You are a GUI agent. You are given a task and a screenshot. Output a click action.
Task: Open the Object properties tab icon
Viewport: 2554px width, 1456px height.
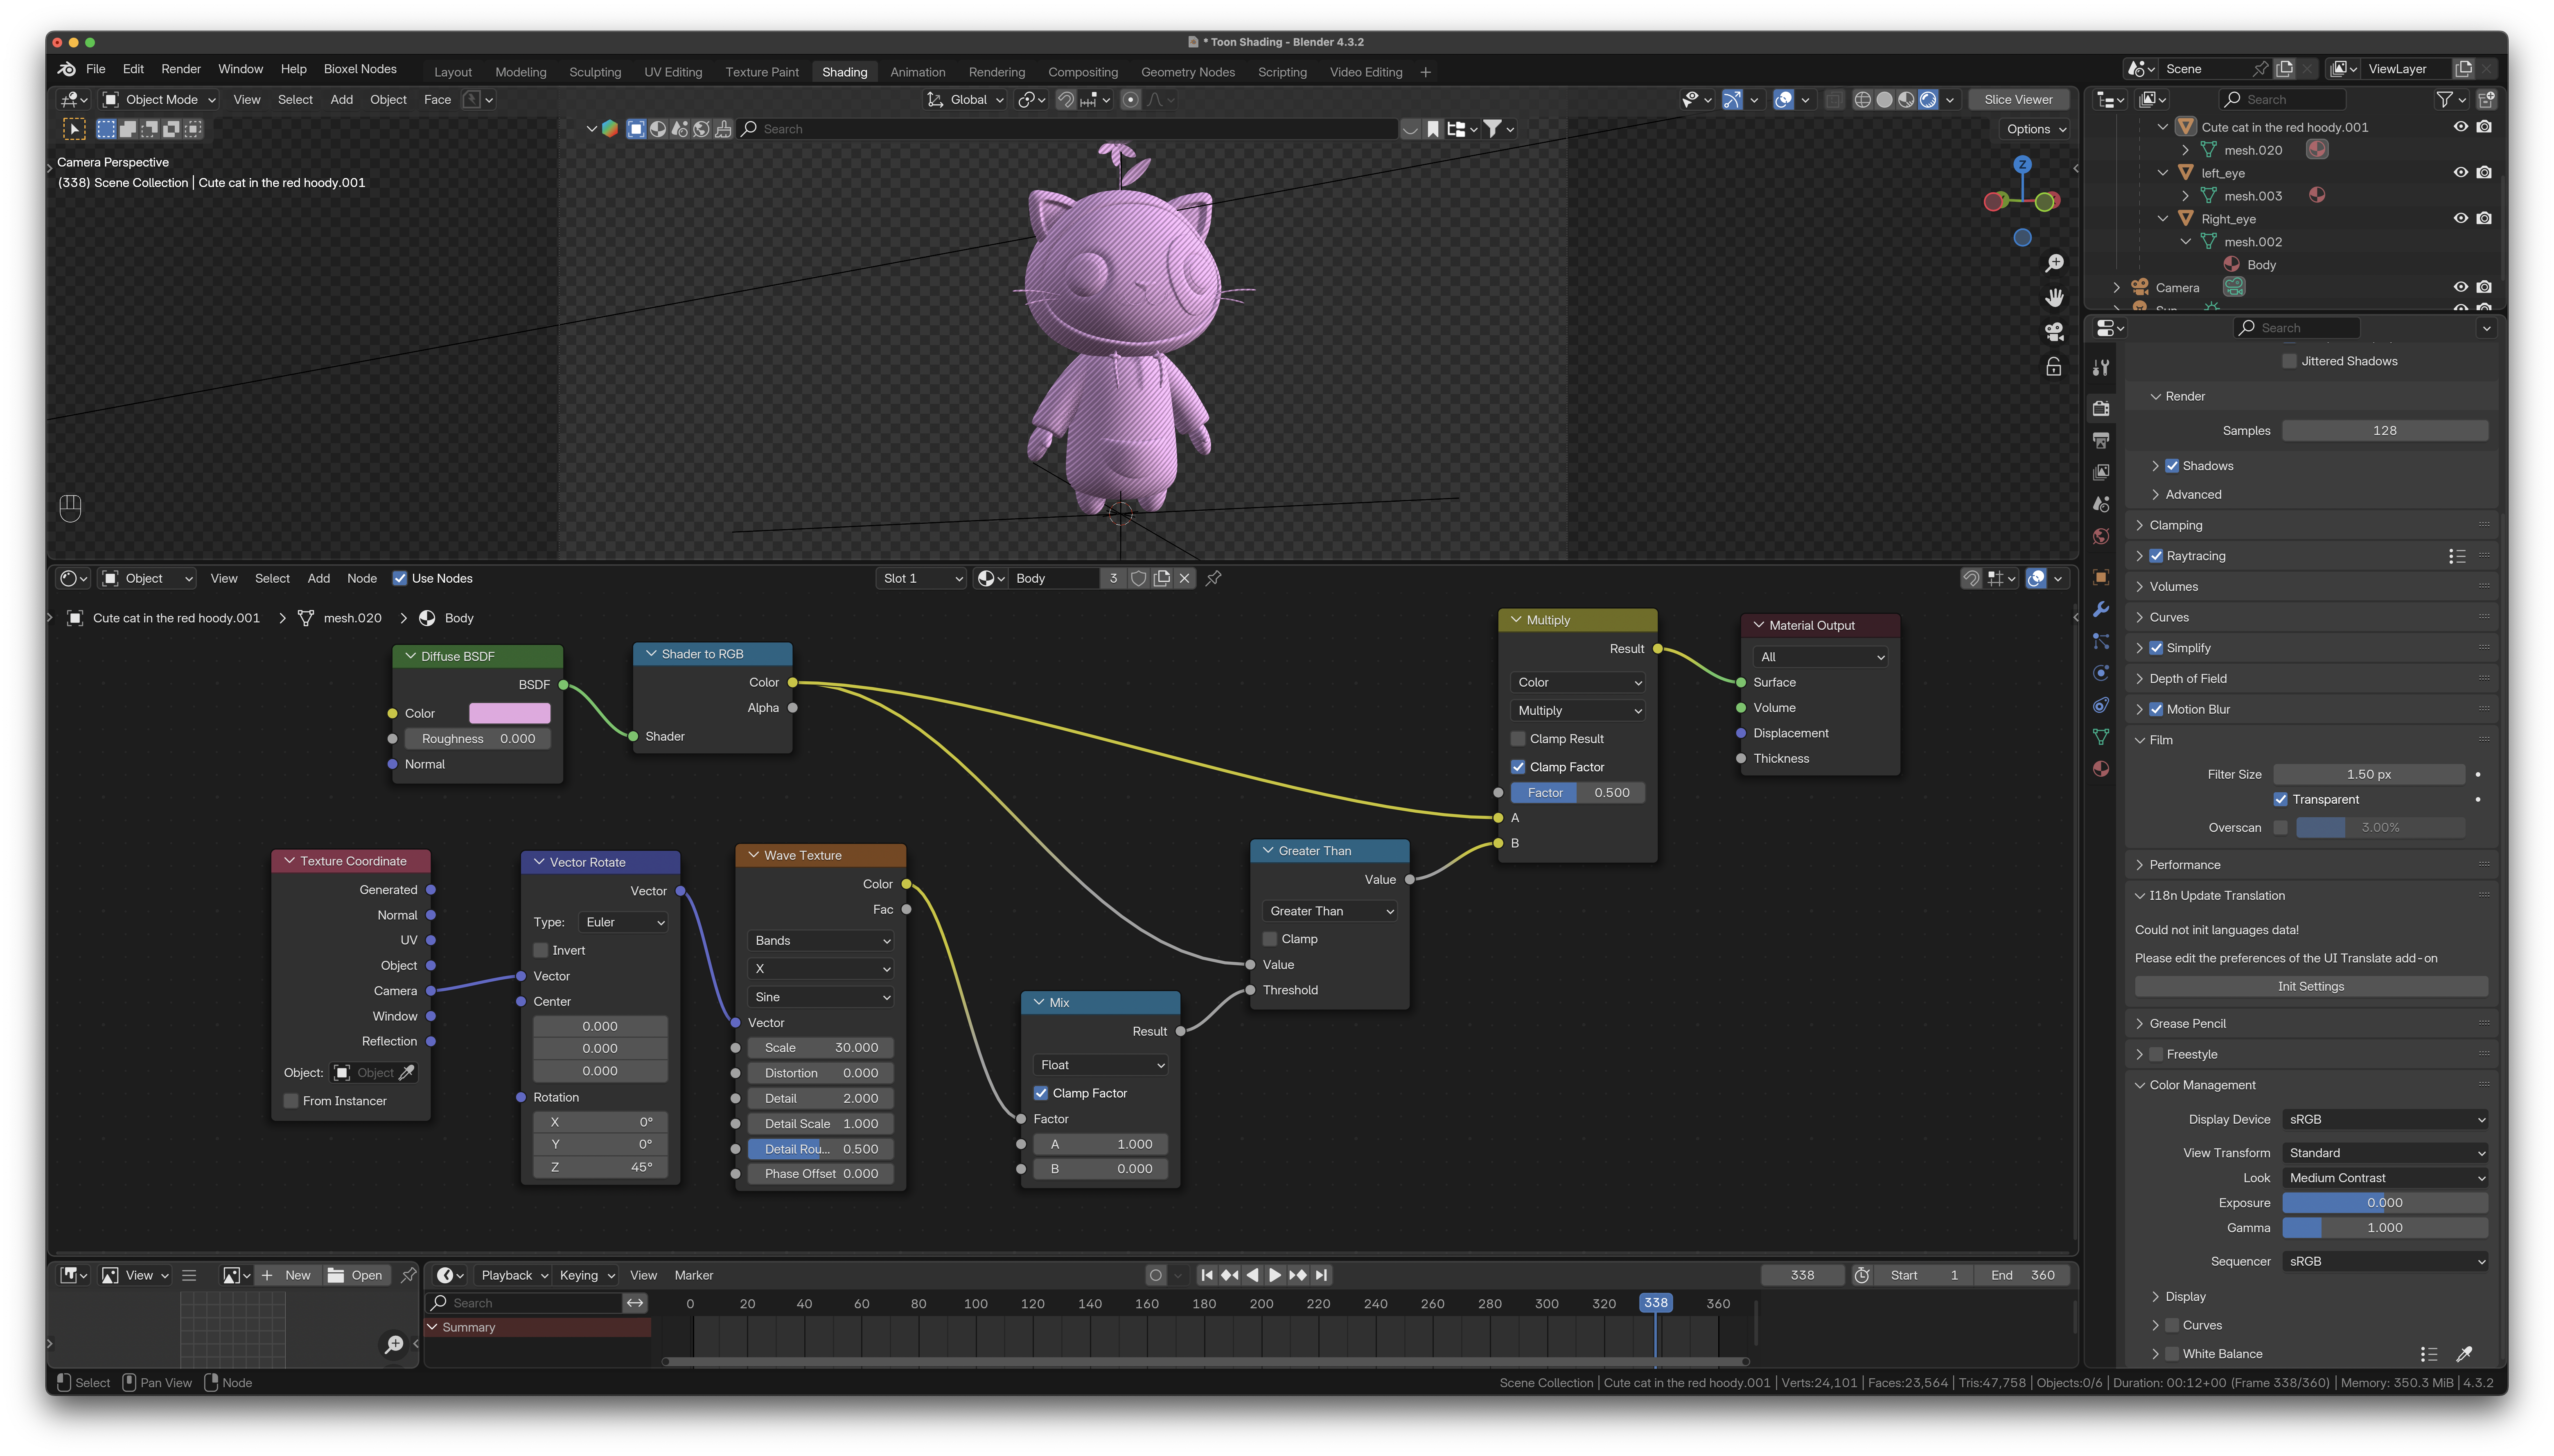(x=2101, y=577)
